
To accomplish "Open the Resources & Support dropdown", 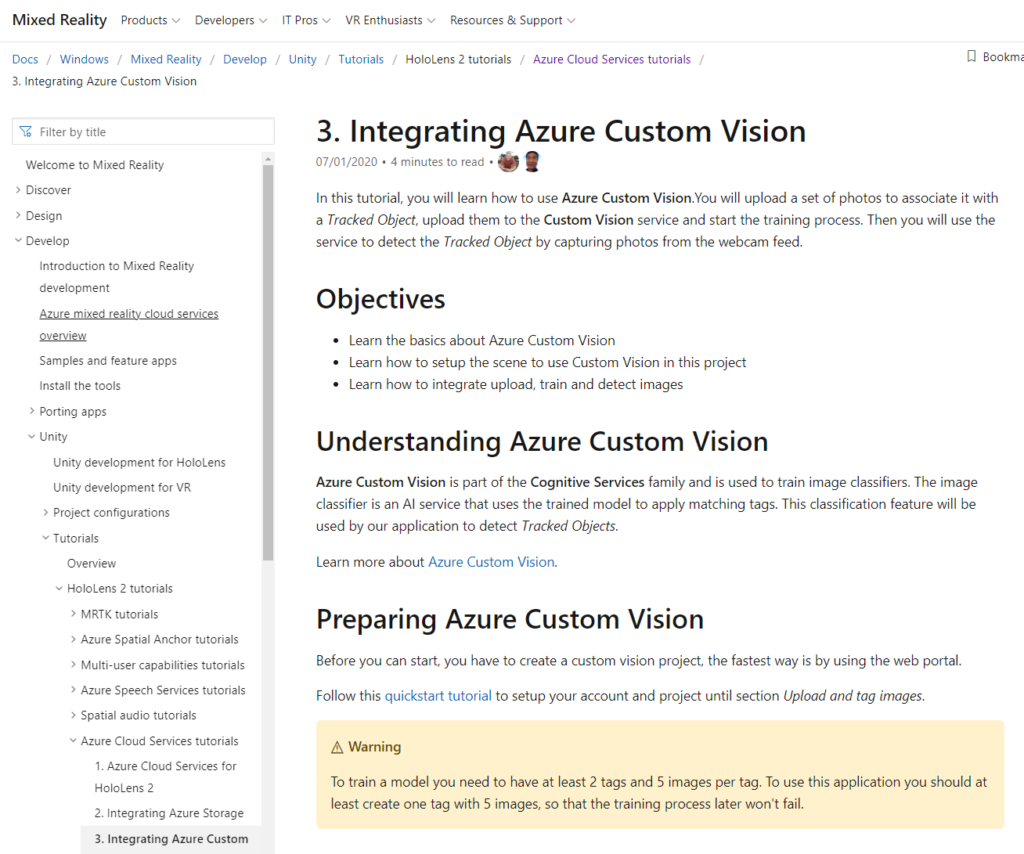I will pos(513,20).
